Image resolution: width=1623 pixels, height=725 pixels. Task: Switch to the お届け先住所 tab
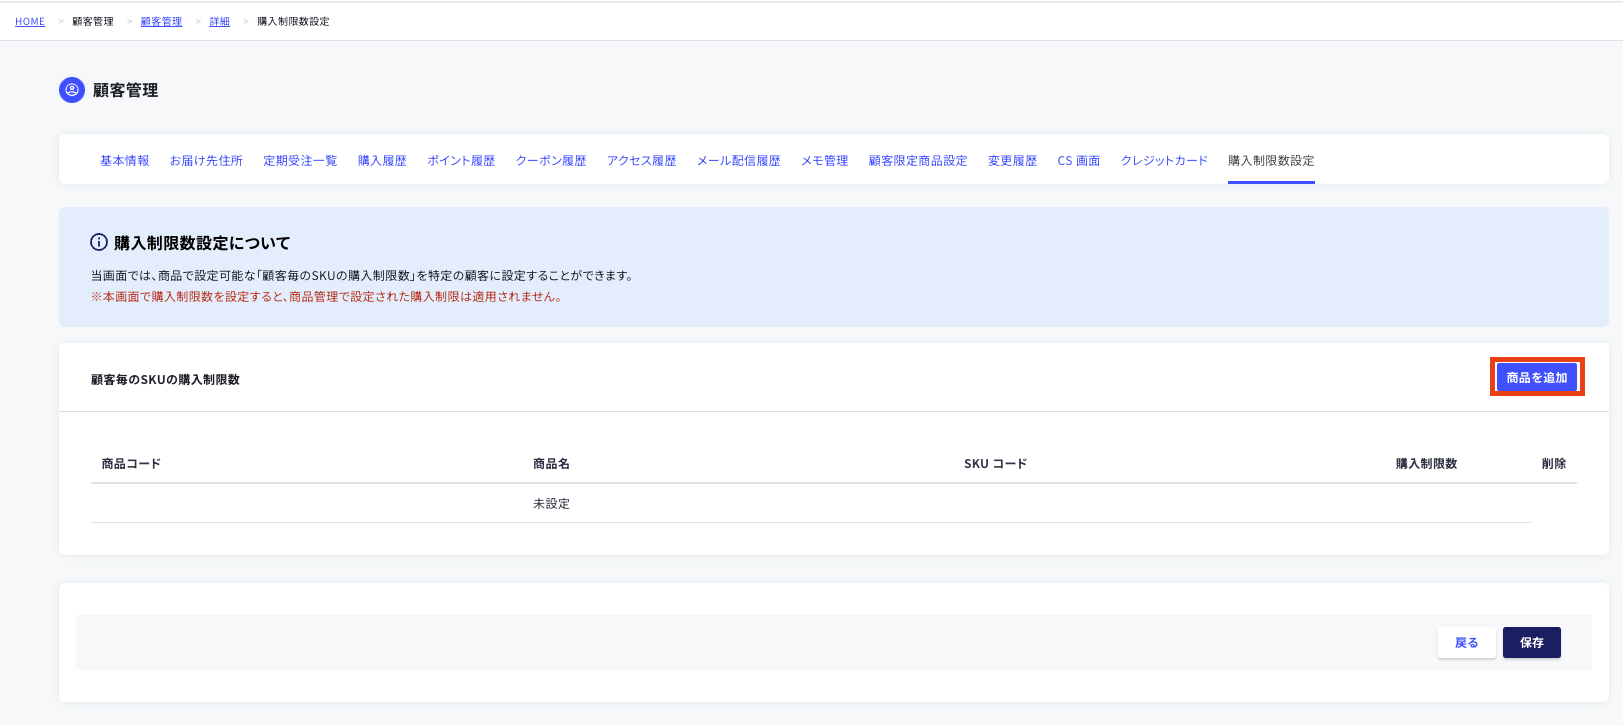click(206, 161)
